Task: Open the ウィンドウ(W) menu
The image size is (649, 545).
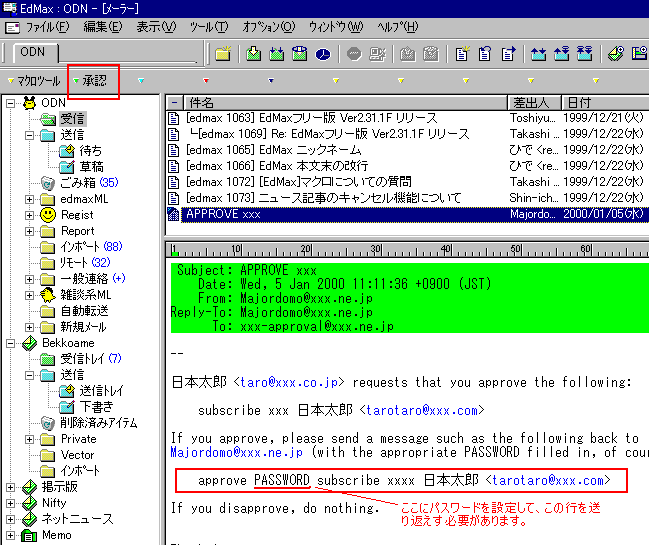Action: (x=336, y=27)
